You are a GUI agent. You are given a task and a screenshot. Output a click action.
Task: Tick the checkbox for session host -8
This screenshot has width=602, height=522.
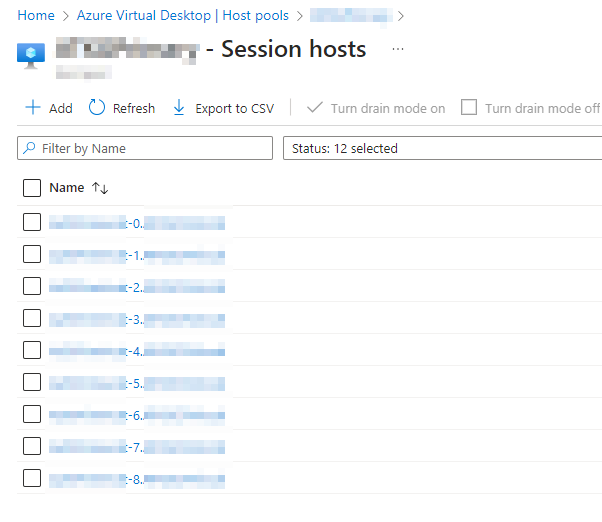(x=32, y=478)
